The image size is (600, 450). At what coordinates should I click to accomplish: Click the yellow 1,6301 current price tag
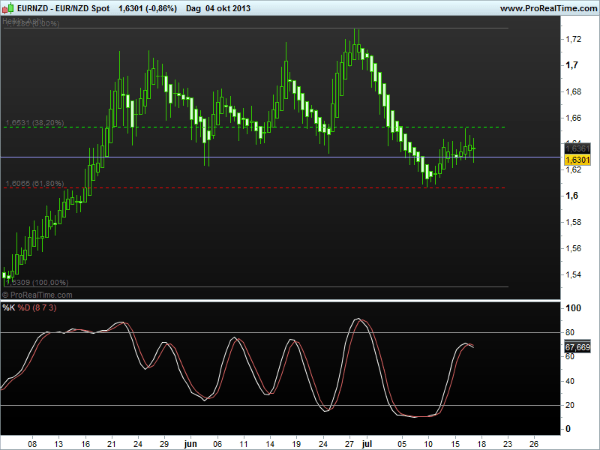click(x=577, y=160)
